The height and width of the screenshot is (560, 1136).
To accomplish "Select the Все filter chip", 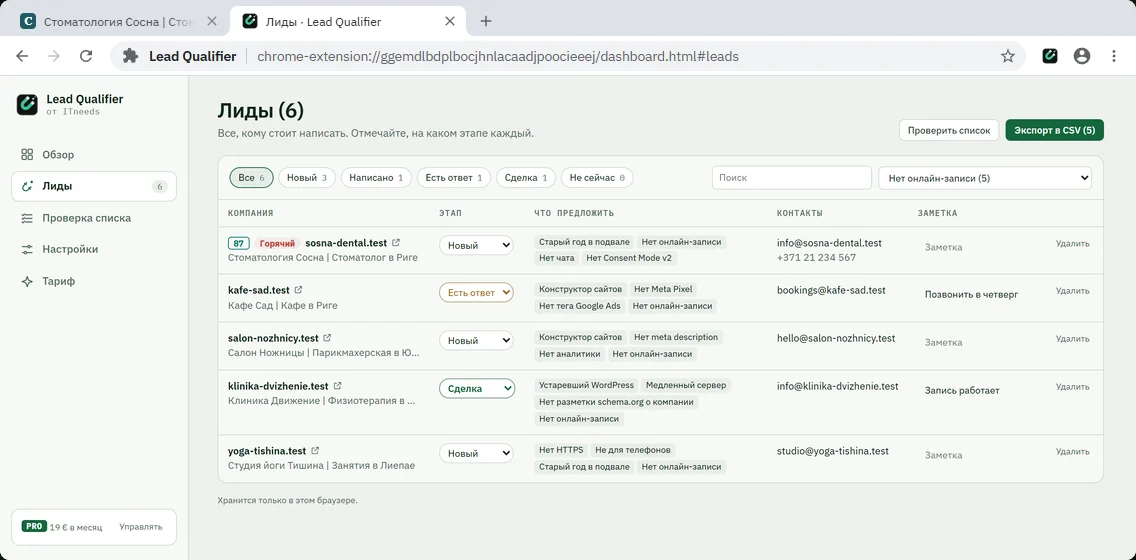I will coord(251,177).
